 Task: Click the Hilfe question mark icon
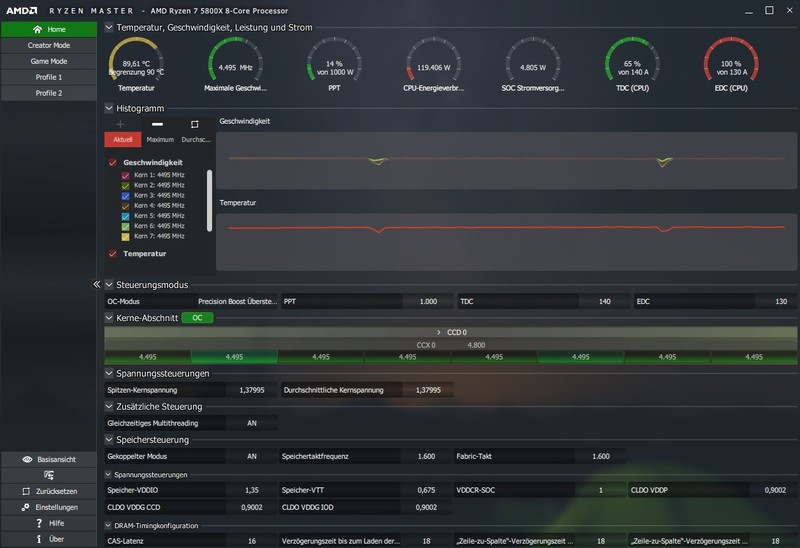39,523
